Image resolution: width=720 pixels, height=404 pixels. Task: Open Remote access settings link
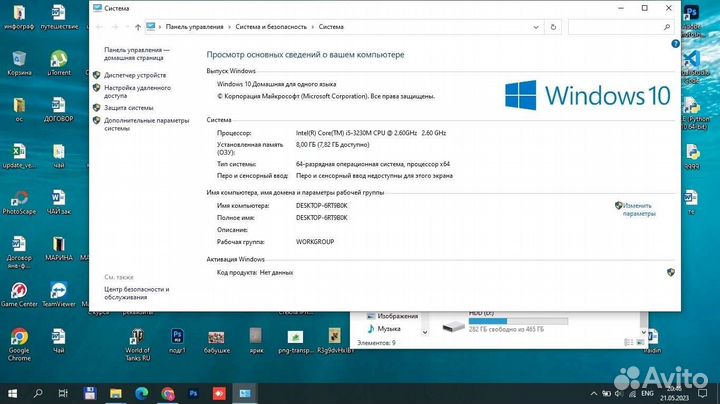click(x=137, y=91)
